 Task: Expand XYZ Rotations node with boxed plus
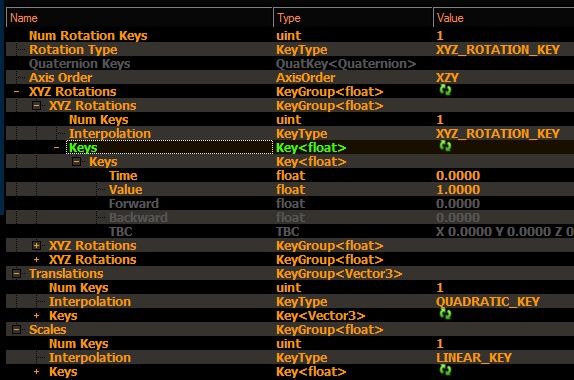36,246
